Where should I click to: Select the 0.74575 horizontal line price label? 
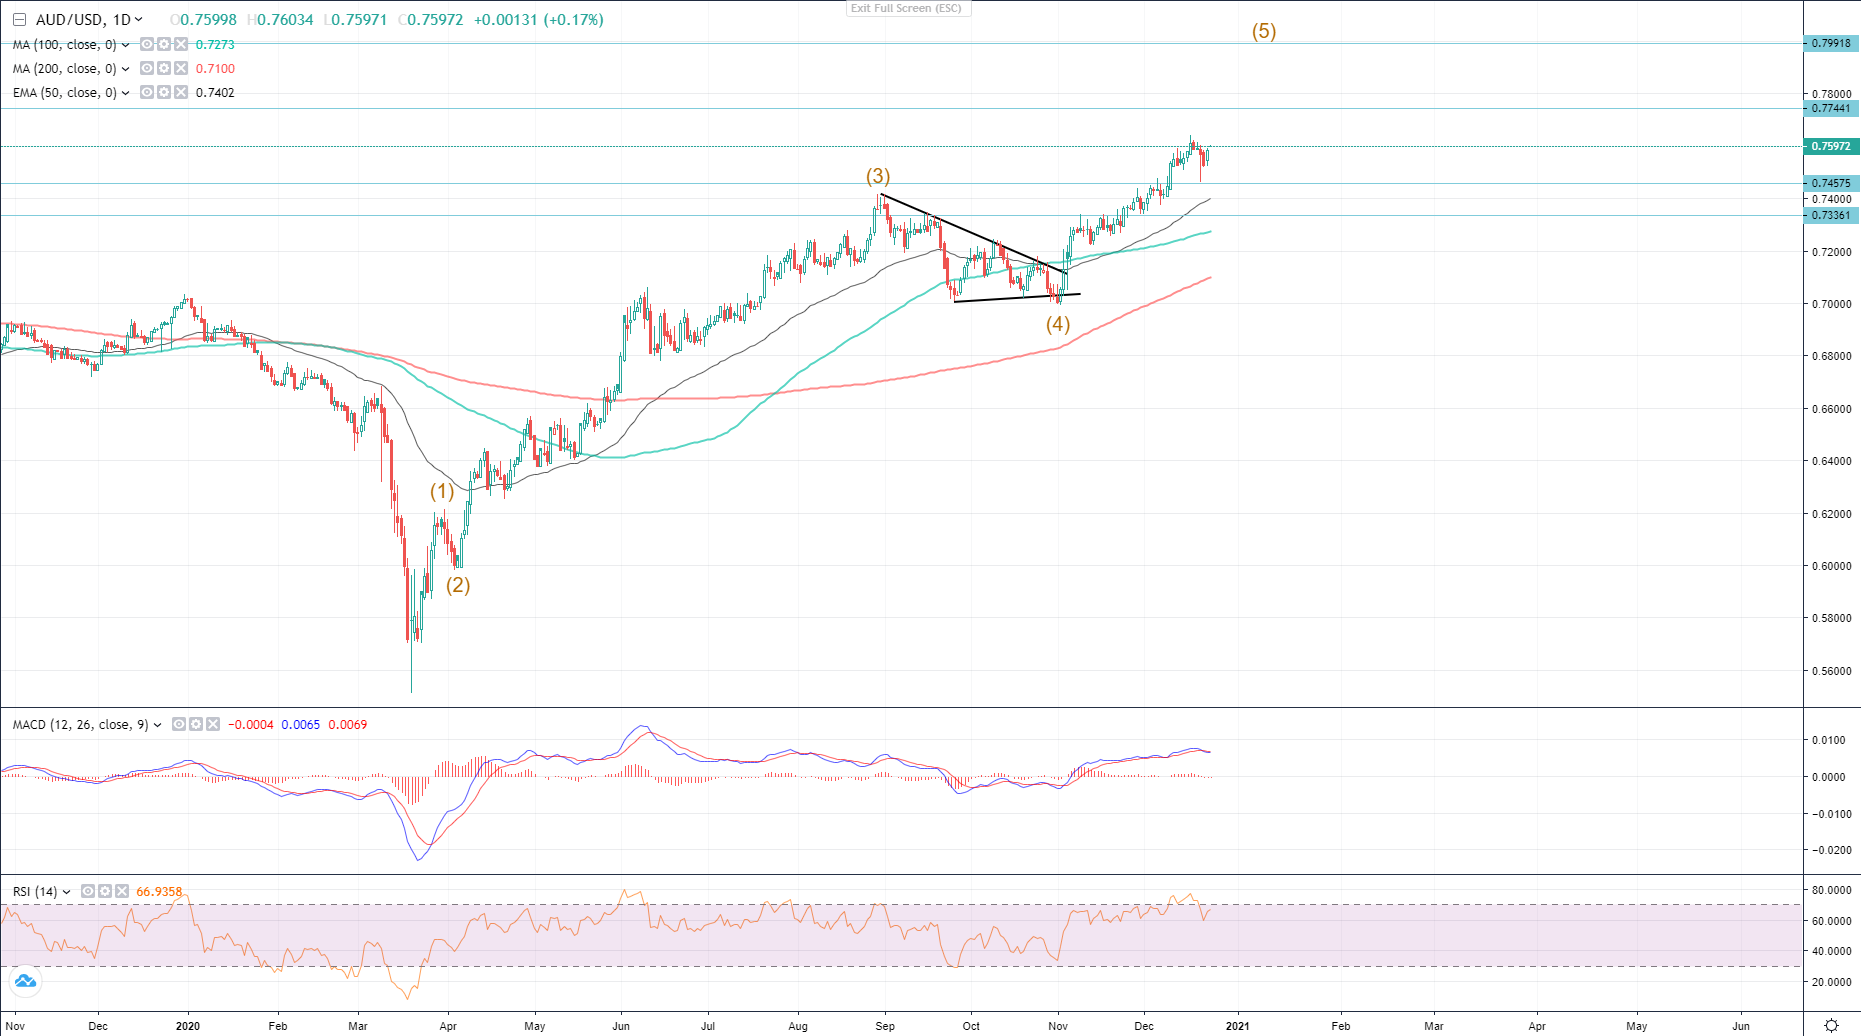tap(1831, 183)
